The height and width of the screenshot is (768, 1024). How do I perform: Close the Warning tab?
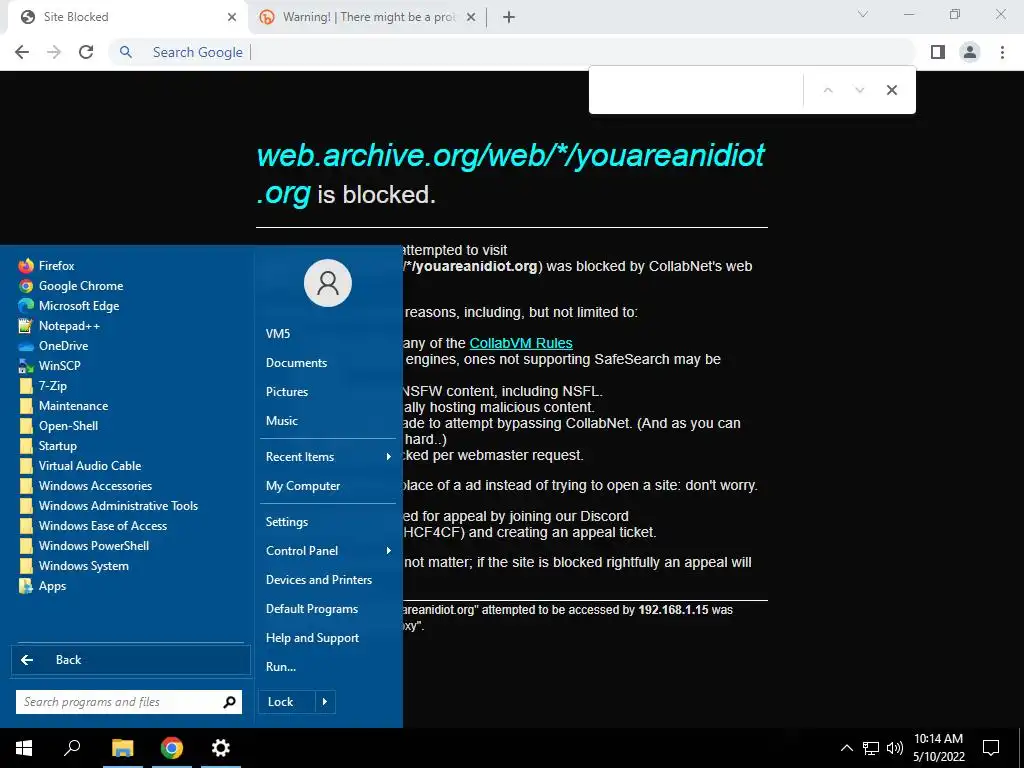point(471,18)
